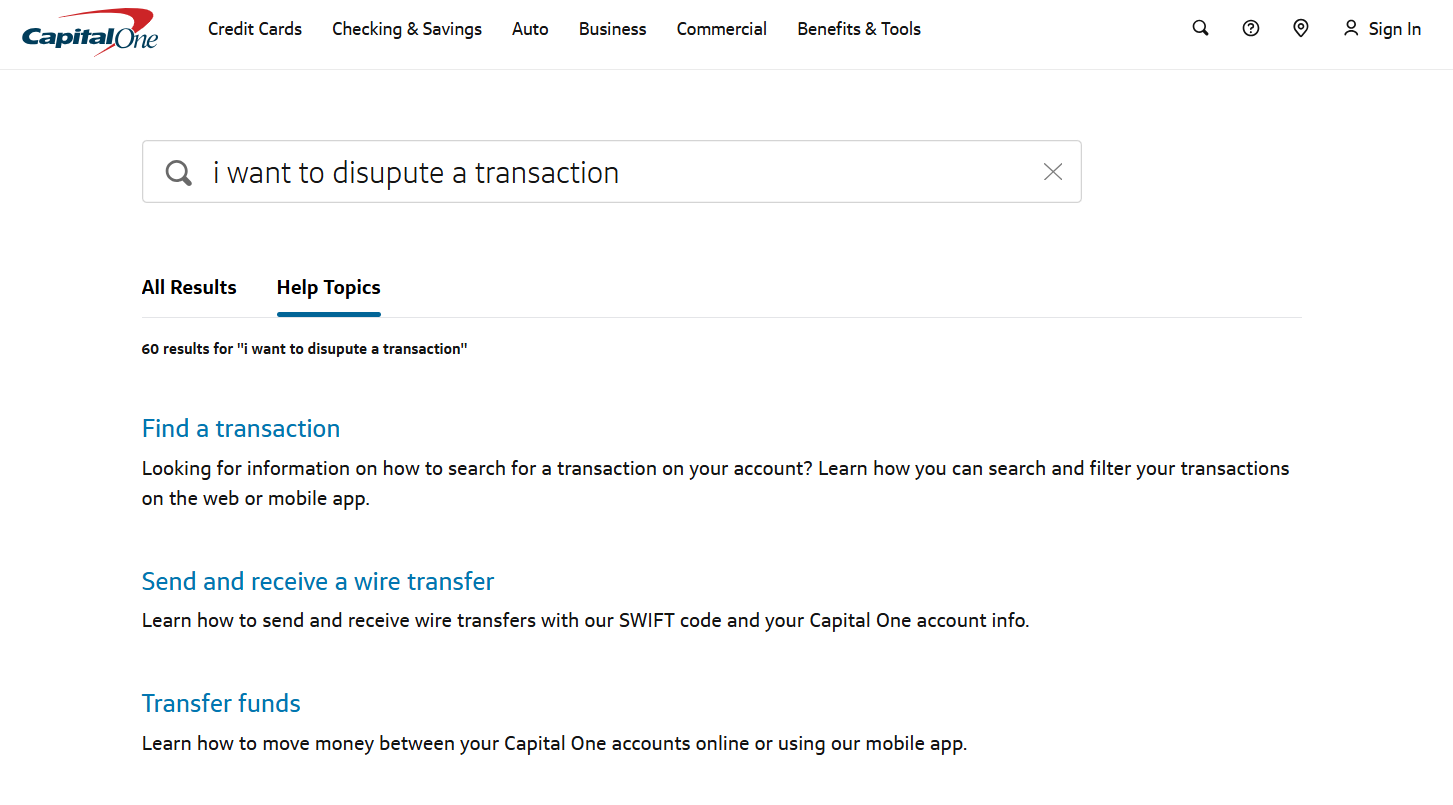Open the Checking & Savings menu

pos(407,29)
